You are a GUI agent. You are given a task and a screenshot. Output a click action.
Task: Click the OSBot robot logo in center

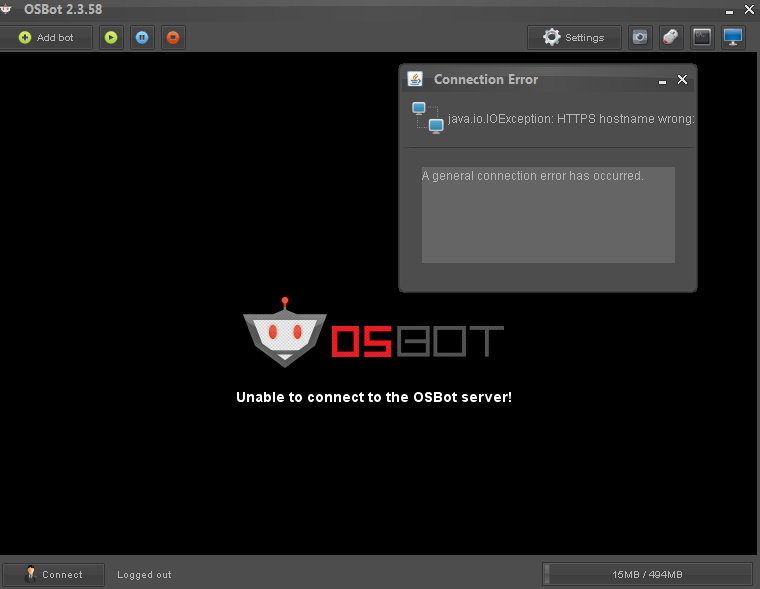click(285, 333)
